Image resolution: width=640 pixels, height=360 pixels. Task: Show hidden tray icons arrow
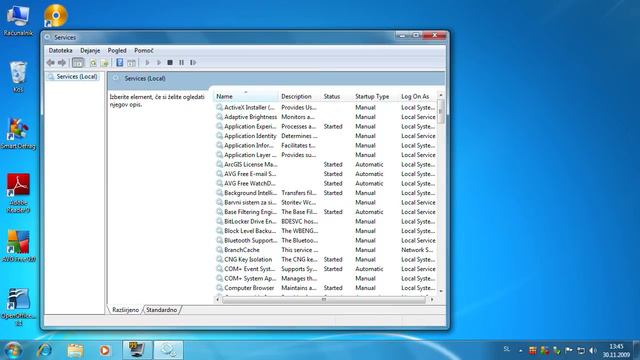tap(521, 351)
